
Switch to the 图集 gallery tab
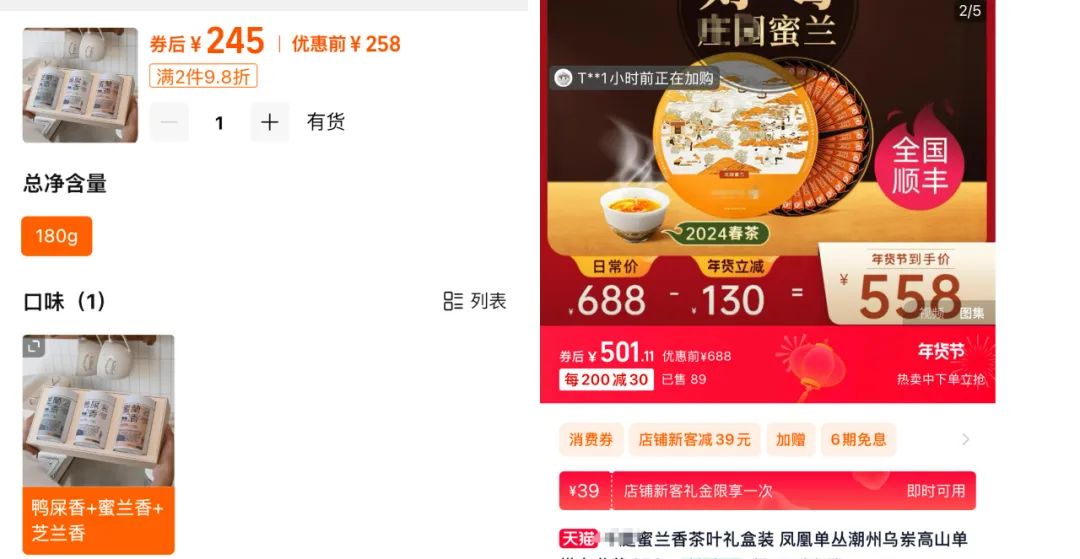(972, 313)
